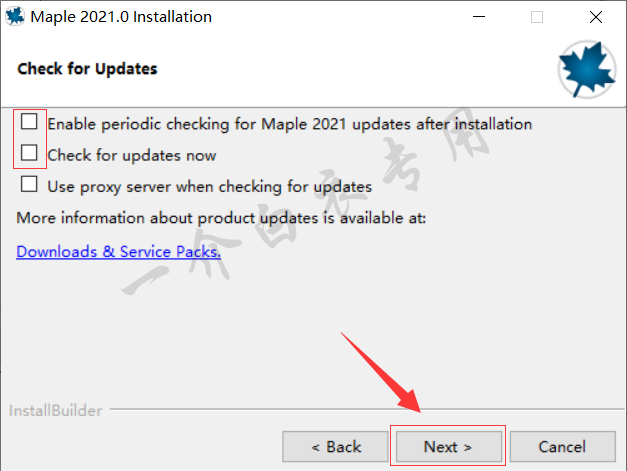Click the Enable periodic checking label text
Viewport: 627px width, 471px height.
pyautogui.click(x=290, y=124)
